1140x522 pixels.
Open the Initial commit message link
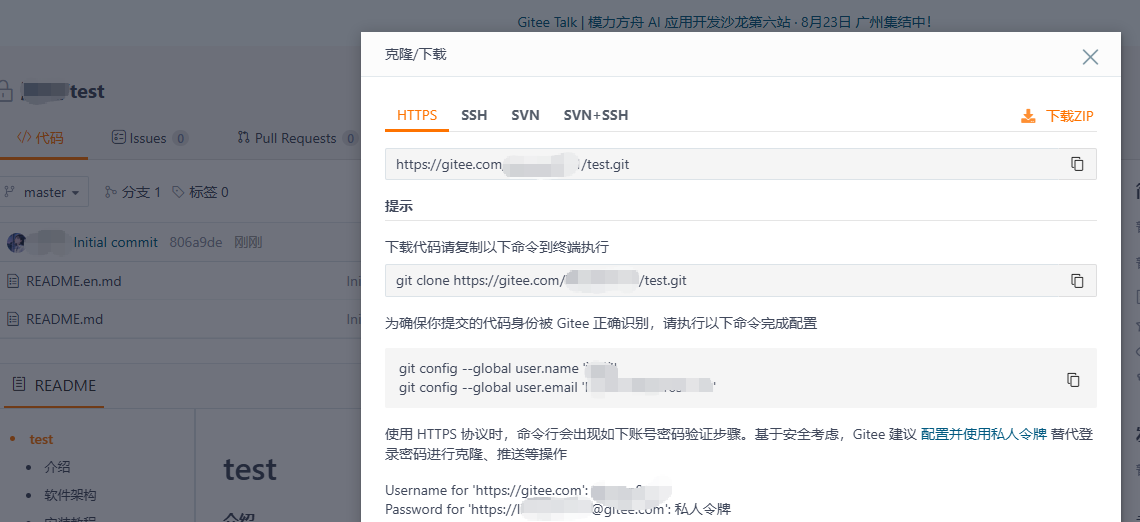click(x=116, y=242)
